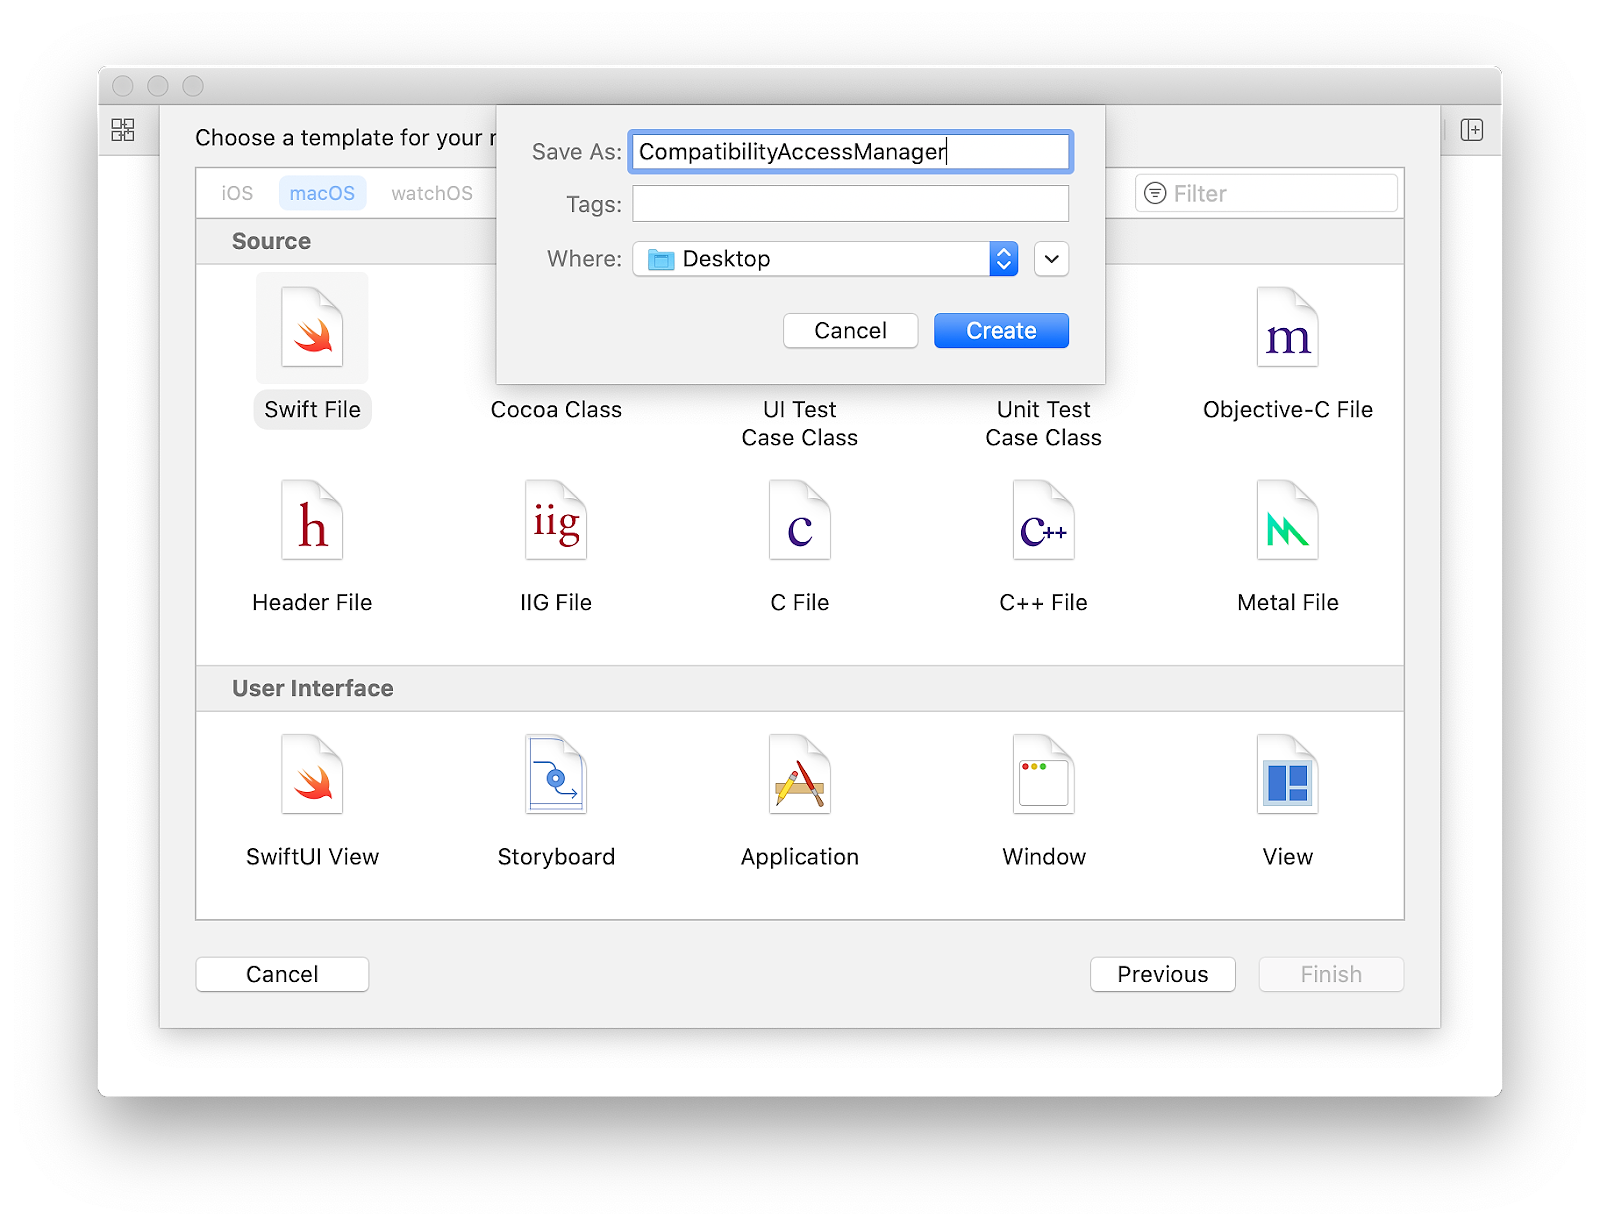This screenshot has width=1600, height=1226.
Task: Click Previous in the template chooser
Action: tap(1162, 974)
